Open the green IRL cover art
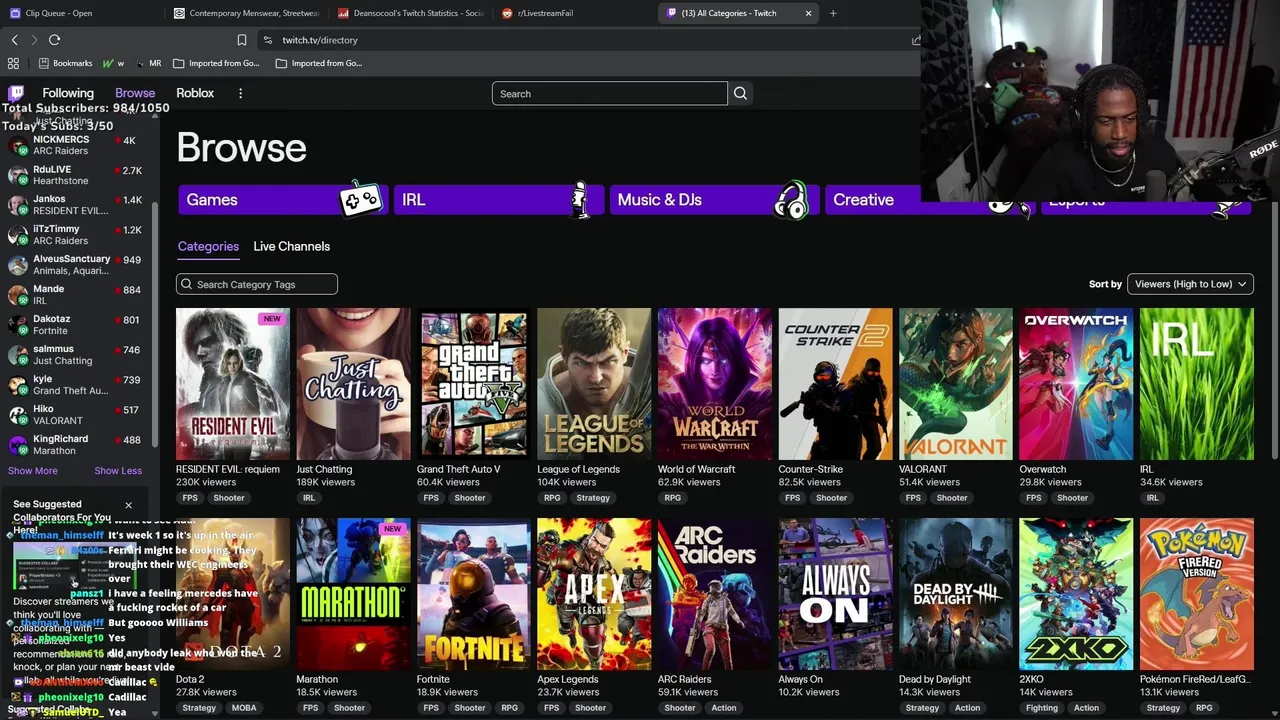1280x720 pixels. click(1197, 384)
